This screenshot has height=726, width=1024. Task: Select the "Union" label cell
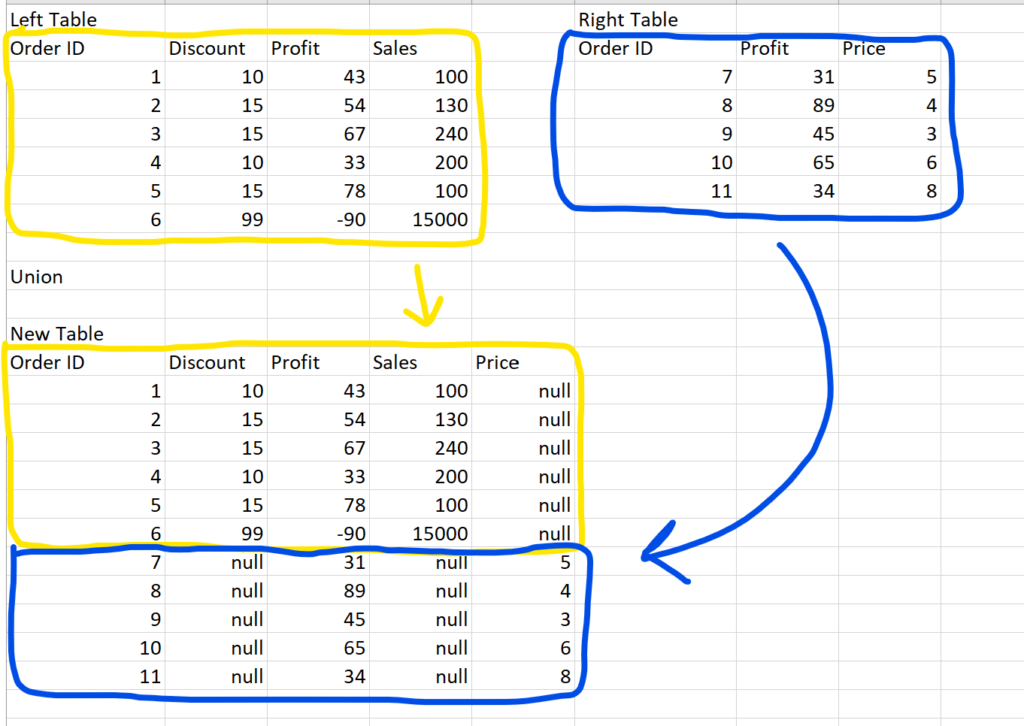(x=37, y=277)
